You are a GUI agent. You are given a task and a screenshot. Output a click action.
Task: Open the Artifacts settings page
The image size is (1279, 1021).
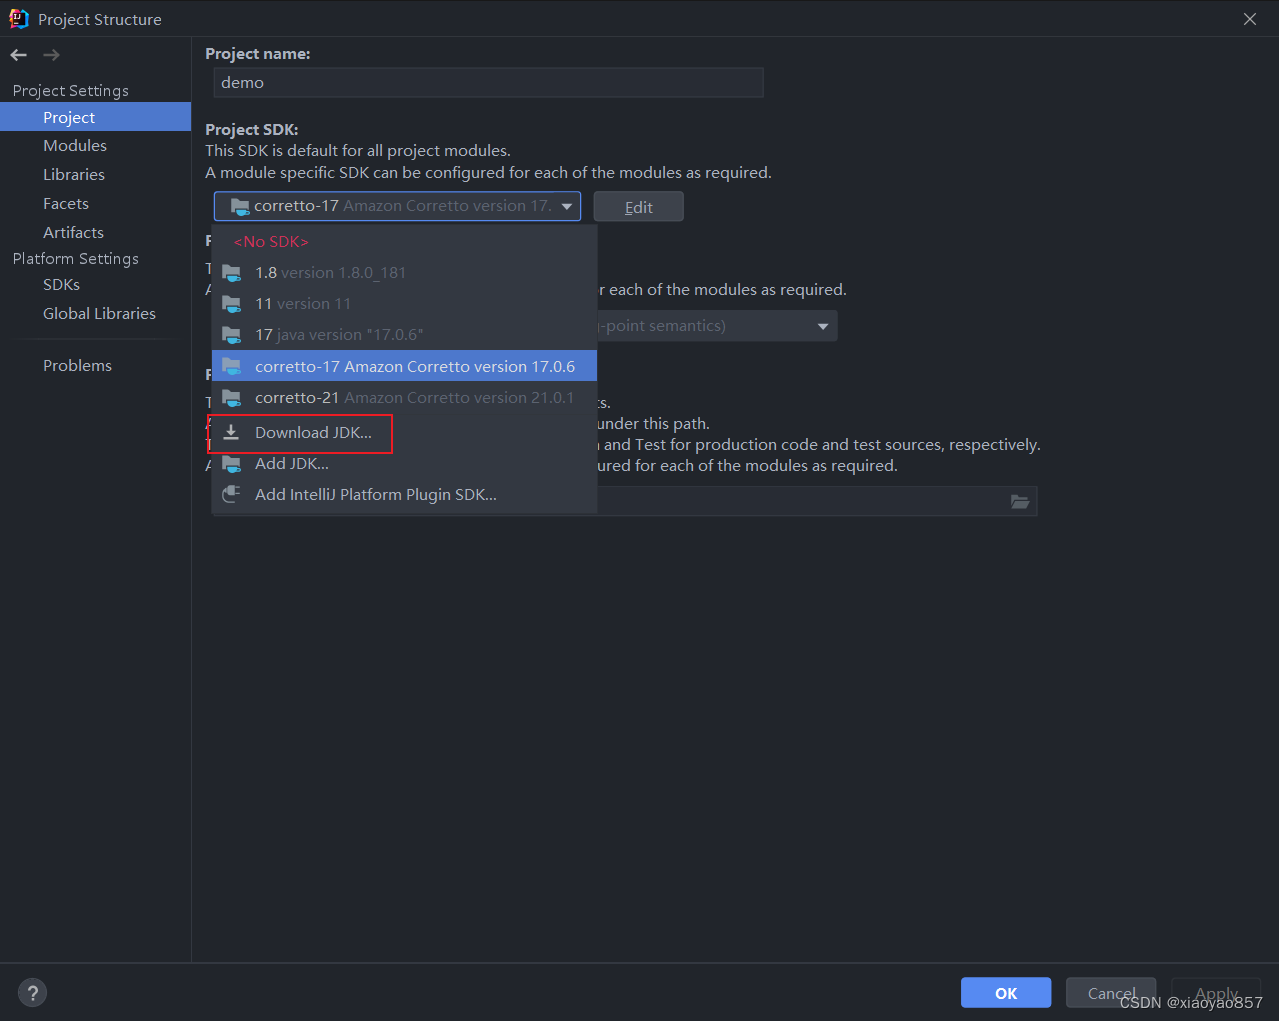tap(95, 233)
